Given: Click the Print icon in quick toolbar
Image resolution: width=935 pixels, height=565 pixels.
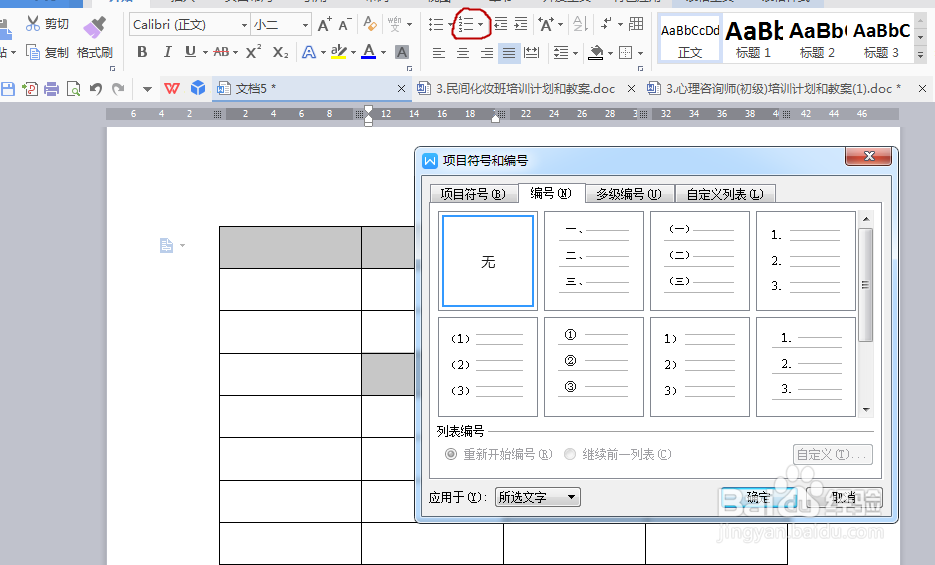Looking at the screenshot, I should pos(52,89).
